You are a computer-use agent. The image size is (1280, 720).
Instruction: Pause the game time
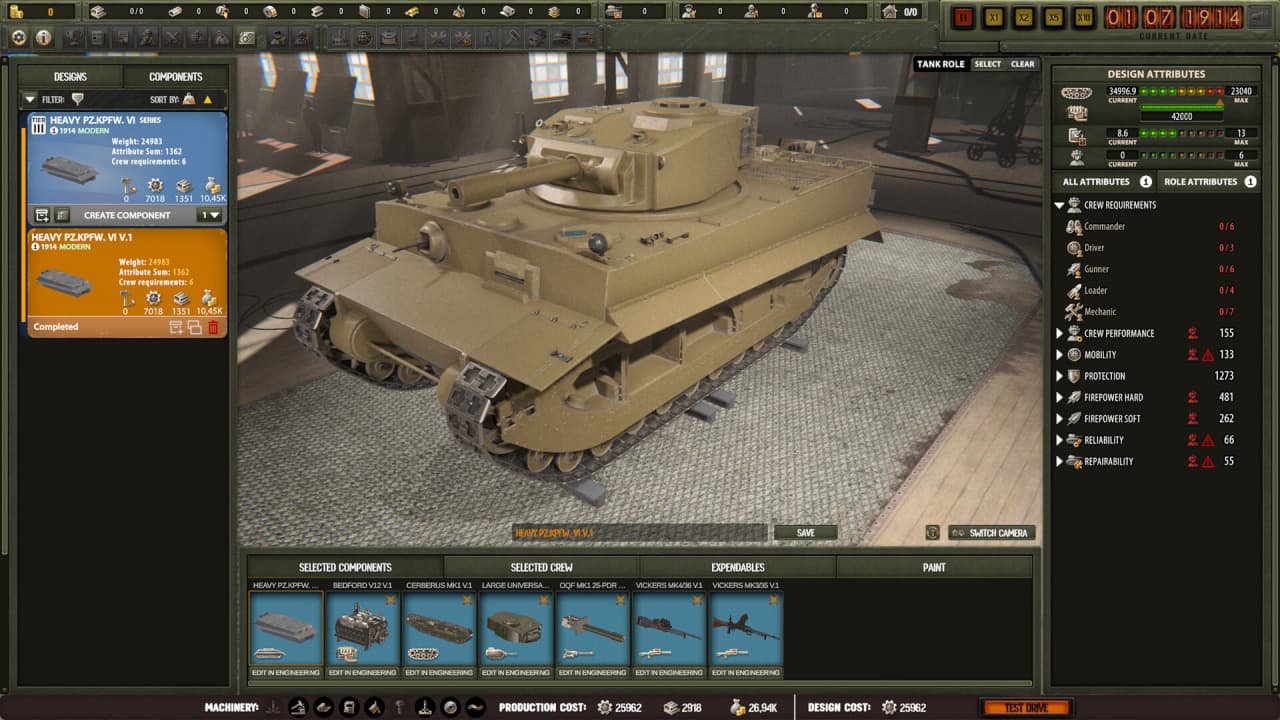pyautogui.click(x=963, y=17)
